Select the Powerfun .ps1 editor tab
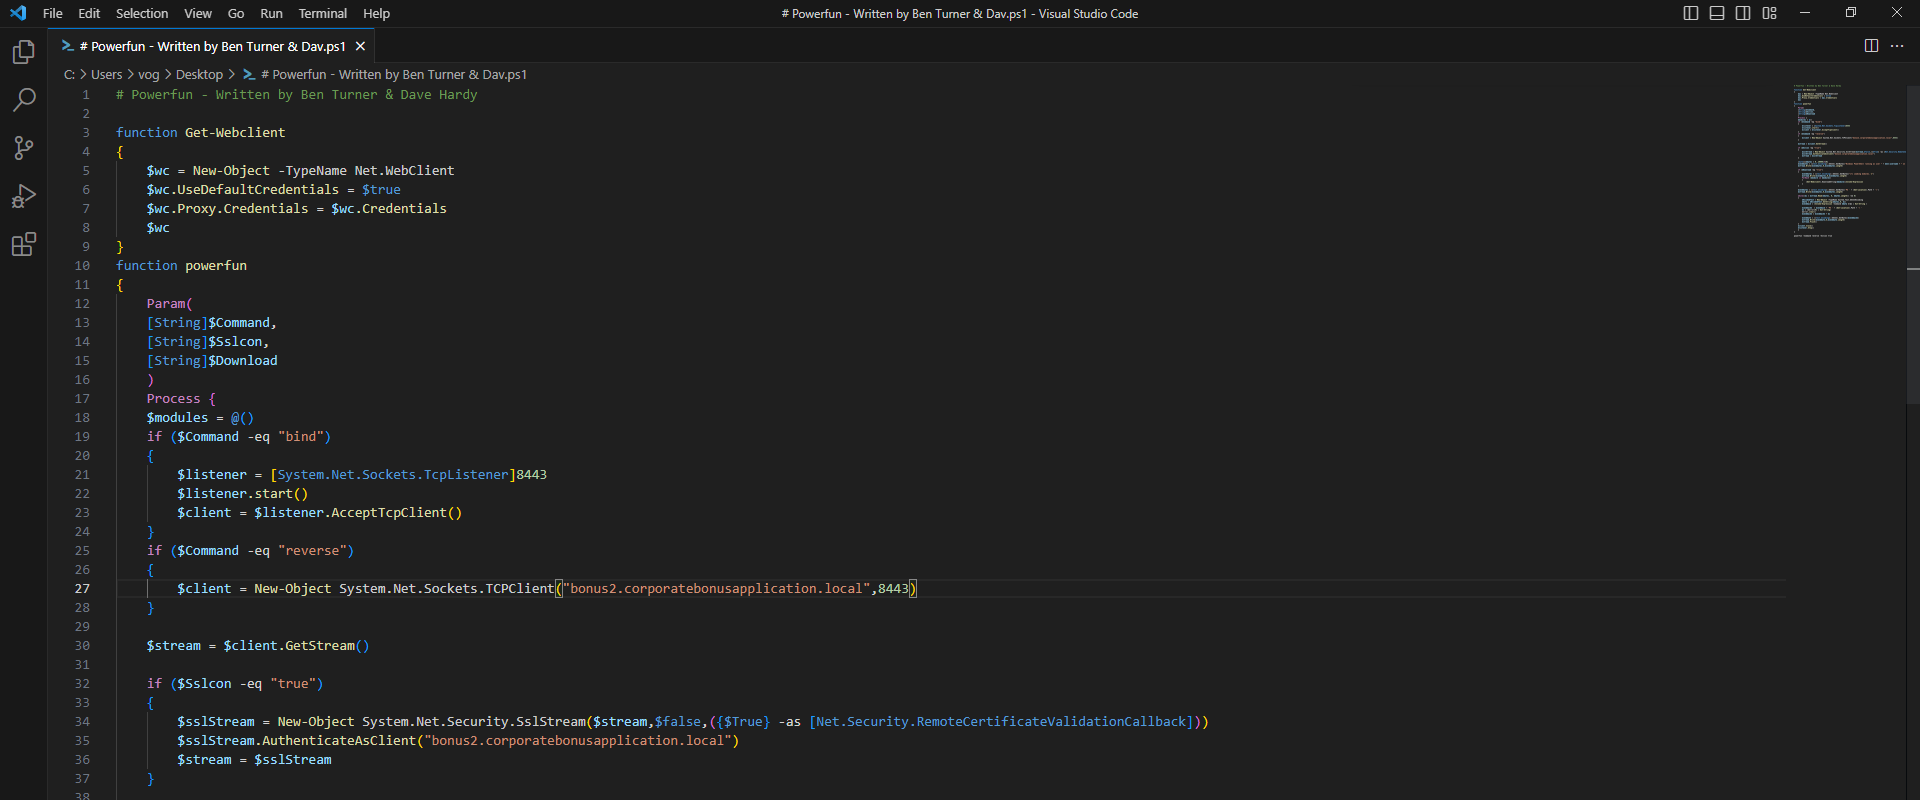The height and width of the screenshot is (800, 1920). pyautogui.click(x=212, y=46)
